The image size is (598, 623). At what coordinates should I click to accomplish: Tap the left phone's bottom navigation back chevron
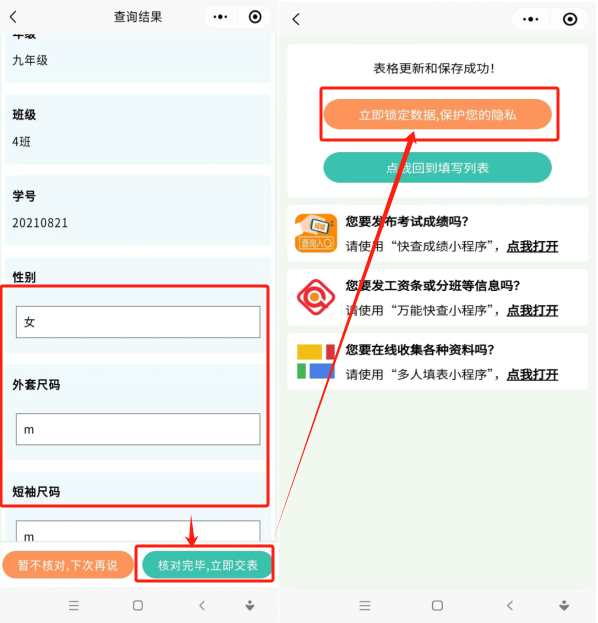click(x=202, y=606)
